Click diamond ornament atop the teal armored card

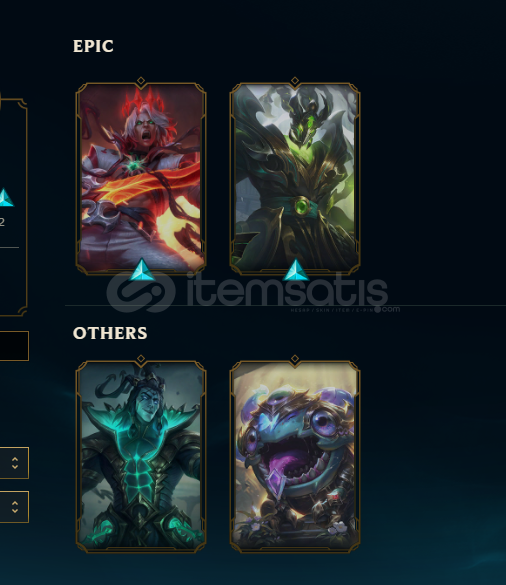141,359
